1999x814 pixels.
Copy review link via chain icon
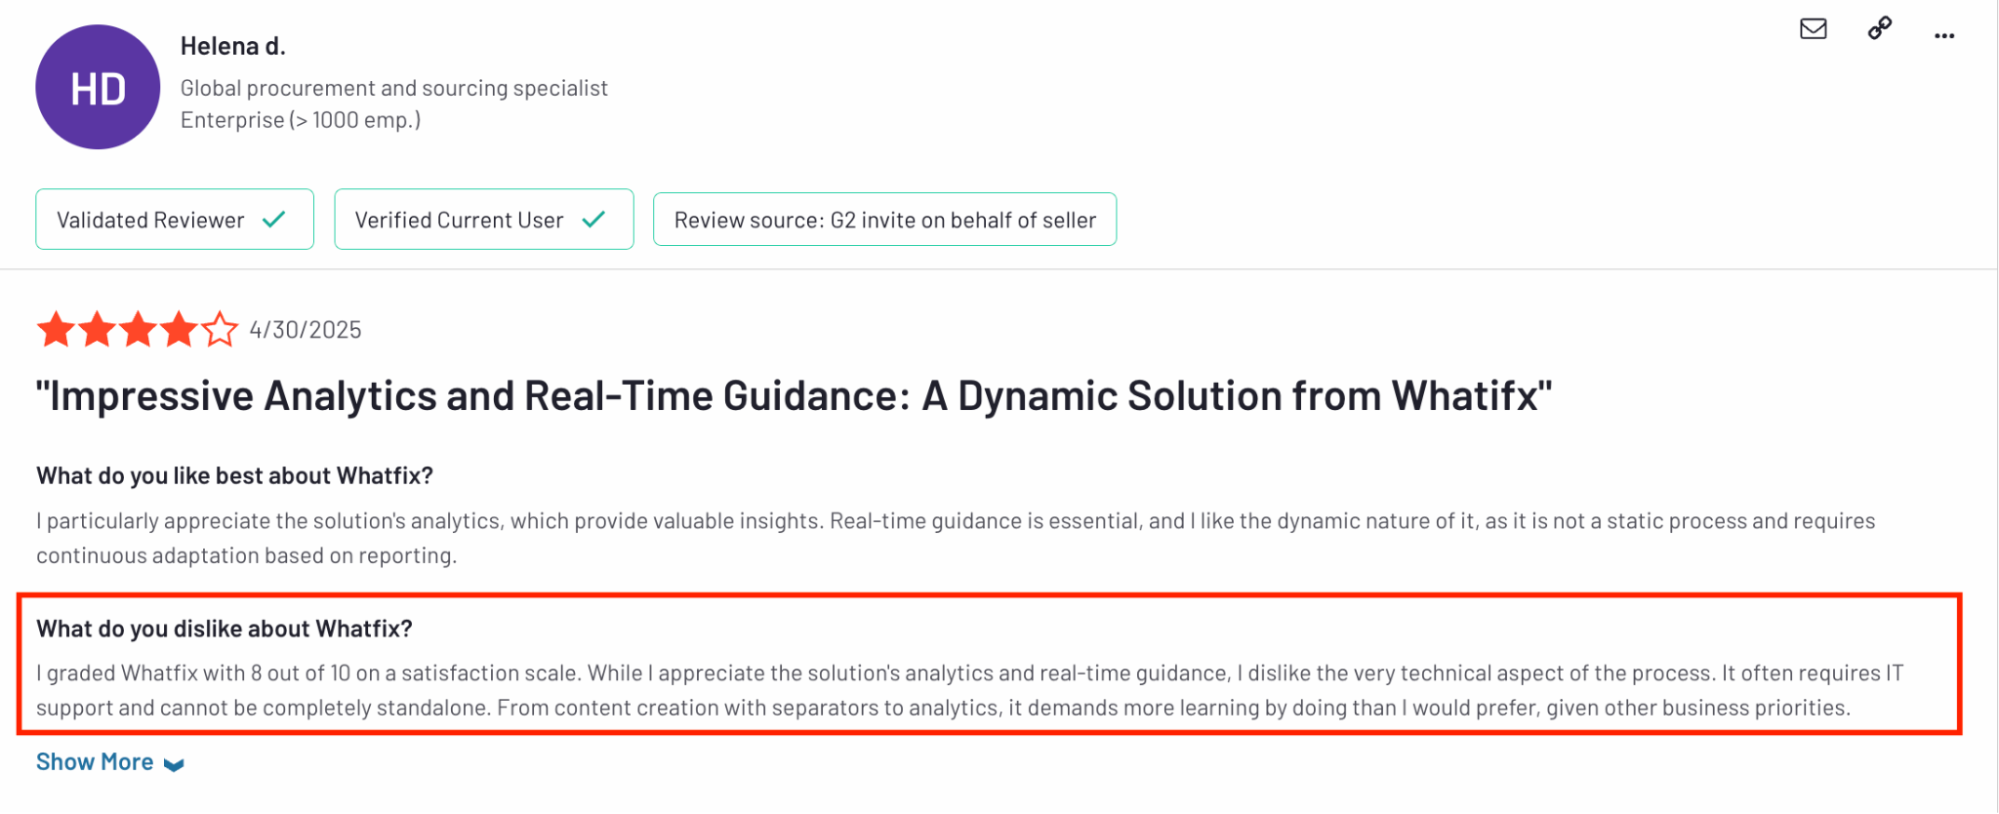[1880, 28]
